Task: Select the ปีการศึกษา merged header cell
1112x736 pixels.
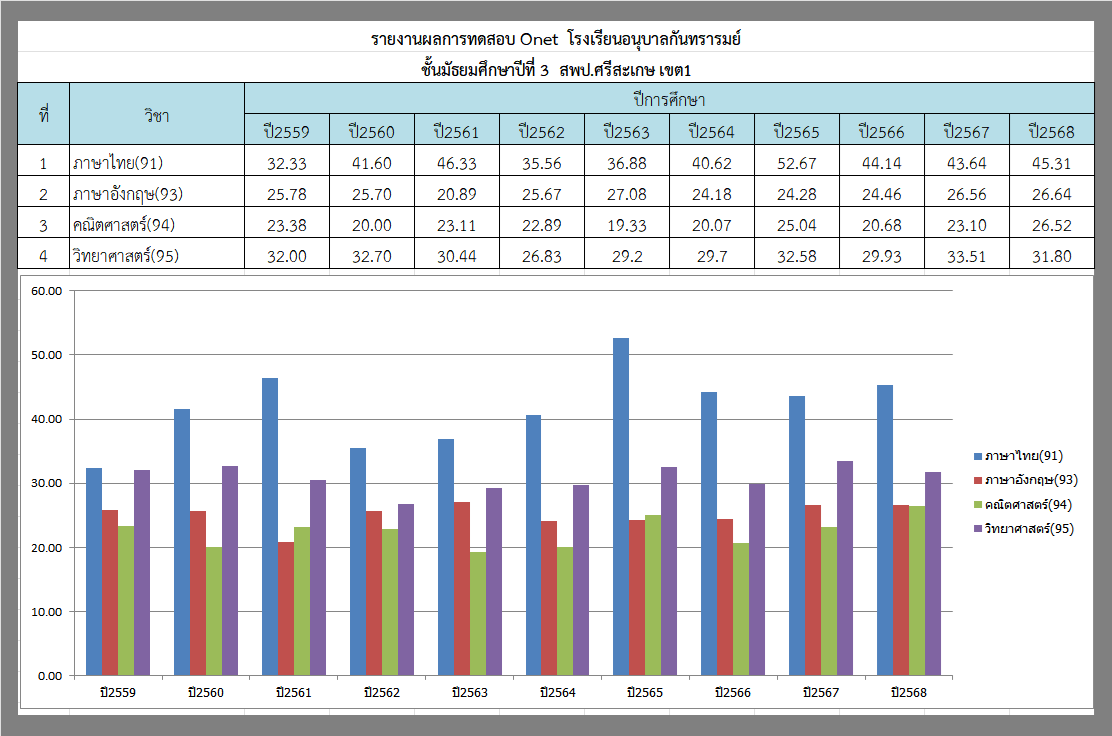Action: (x=669, y=99)
